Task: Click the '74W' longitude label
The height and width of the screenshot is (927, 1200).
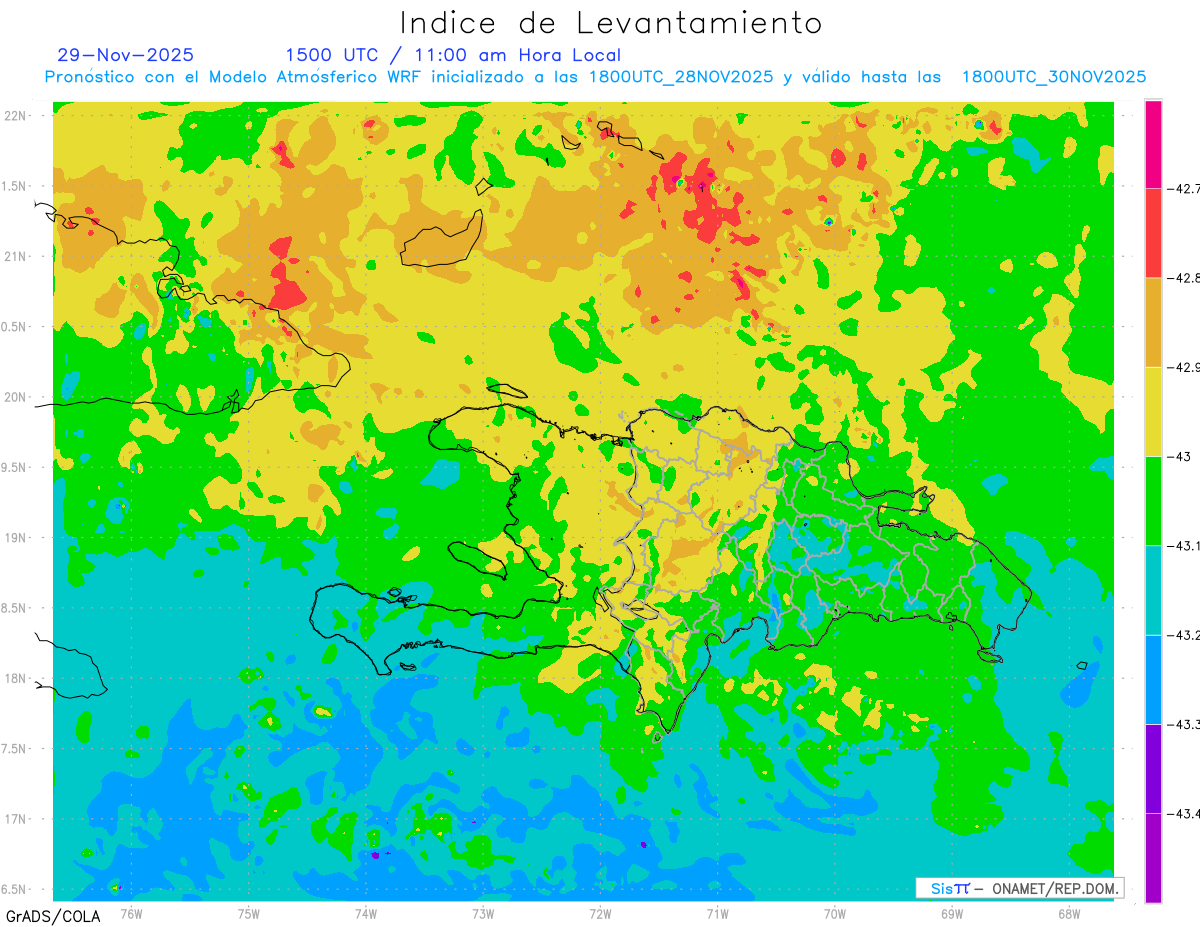Action: (x=366, y=914)
